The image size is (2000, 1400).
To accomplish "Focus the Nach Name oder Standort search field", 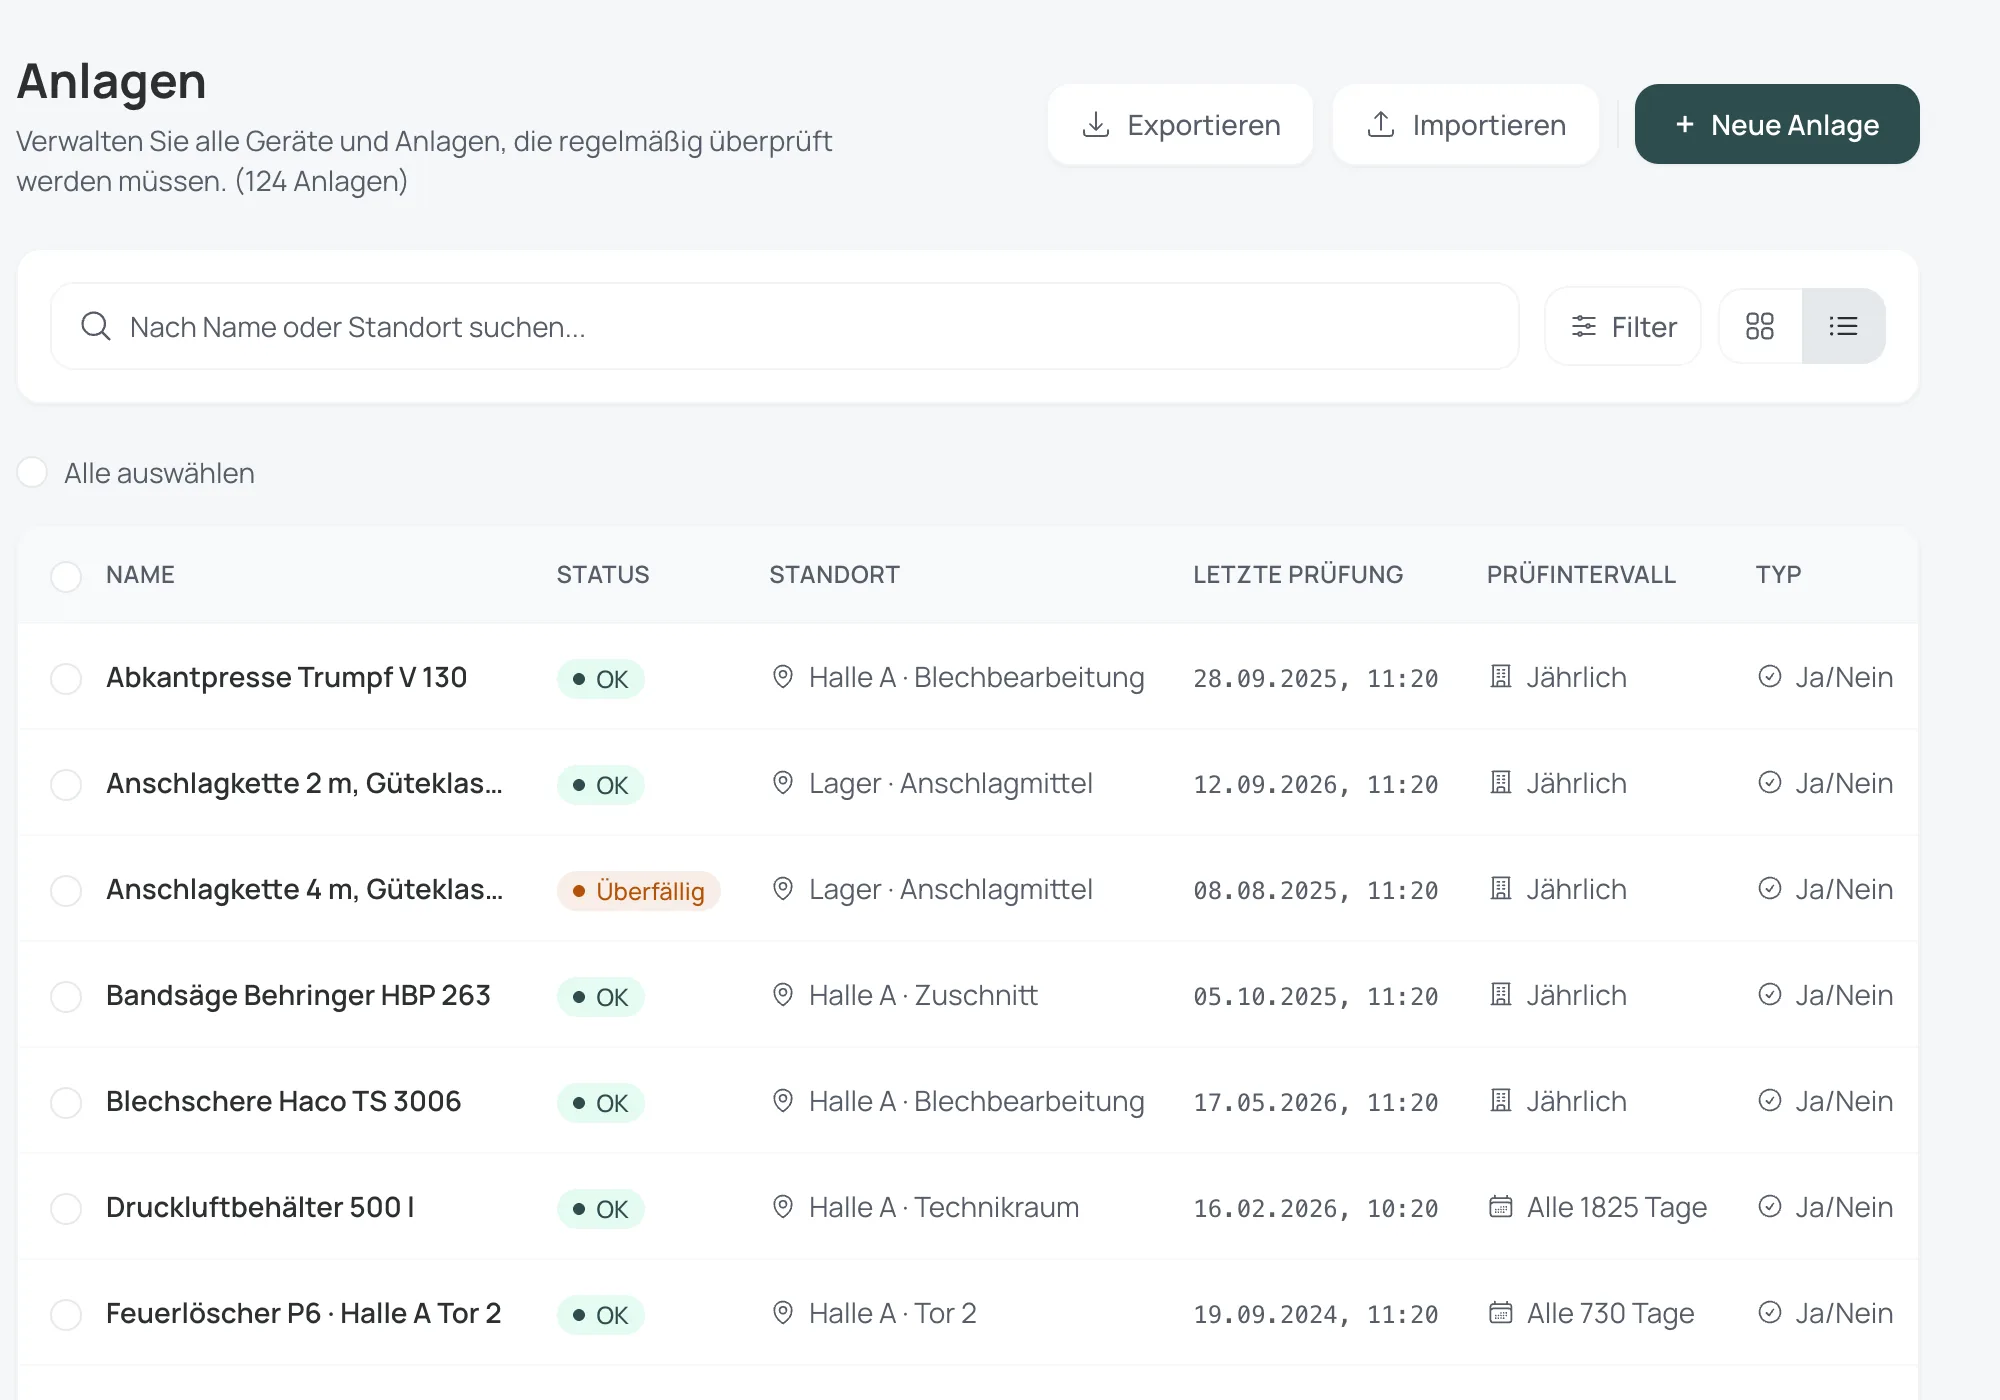I will tap(785, 326).
